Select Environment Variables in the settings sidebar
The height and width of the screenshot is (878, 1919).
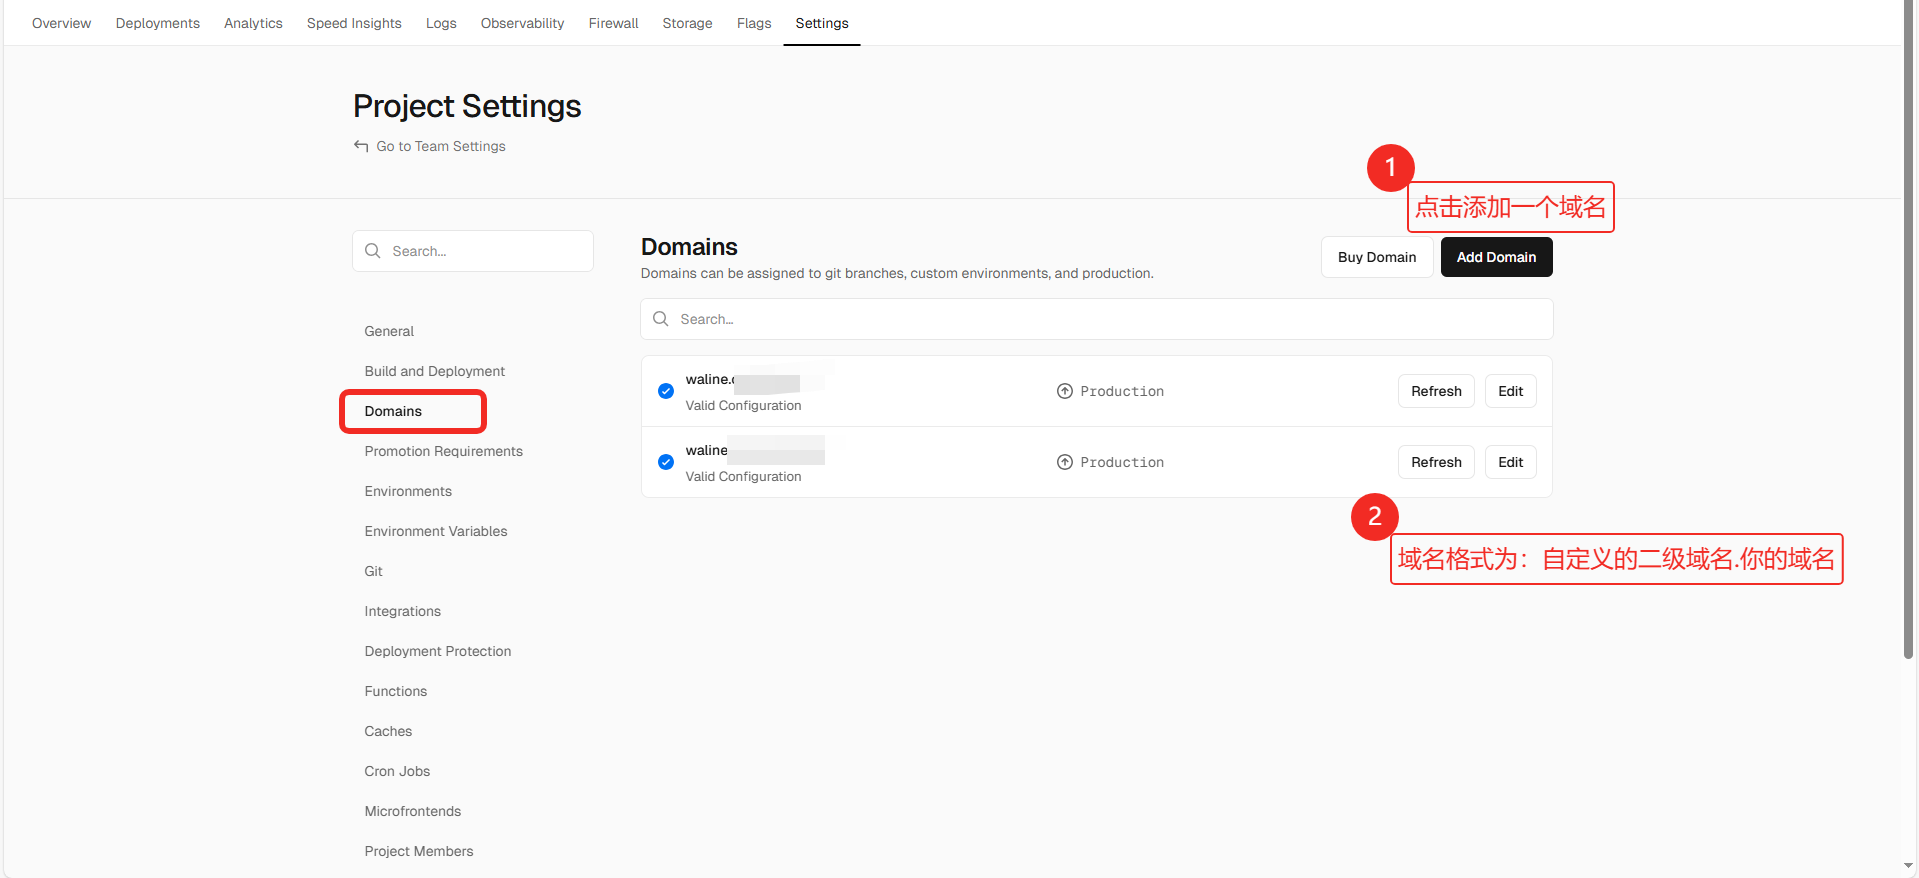436,531
